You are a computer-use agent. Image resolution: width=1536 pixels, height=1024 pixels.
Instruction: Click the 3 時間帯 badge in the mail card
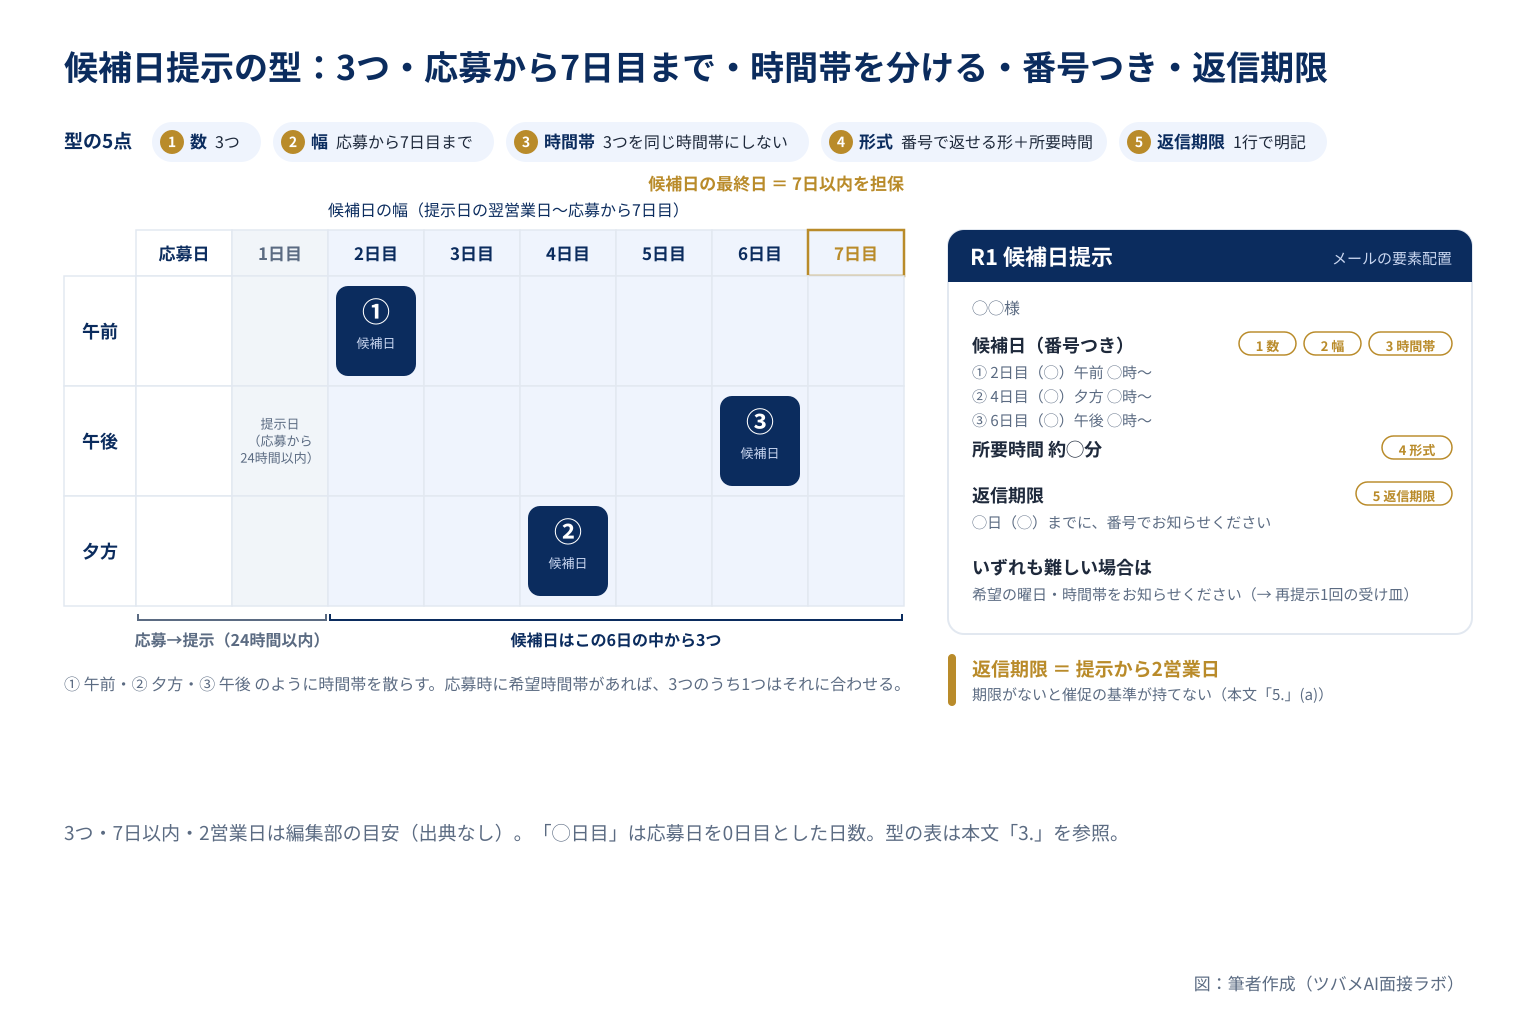click(x=1410, y=344)
